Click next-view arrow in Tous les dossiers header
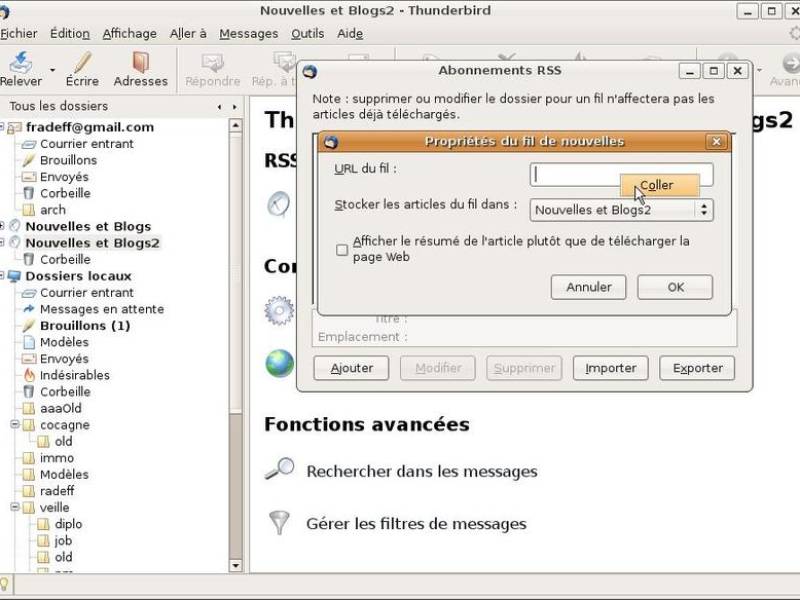 (x=235, y=107)
